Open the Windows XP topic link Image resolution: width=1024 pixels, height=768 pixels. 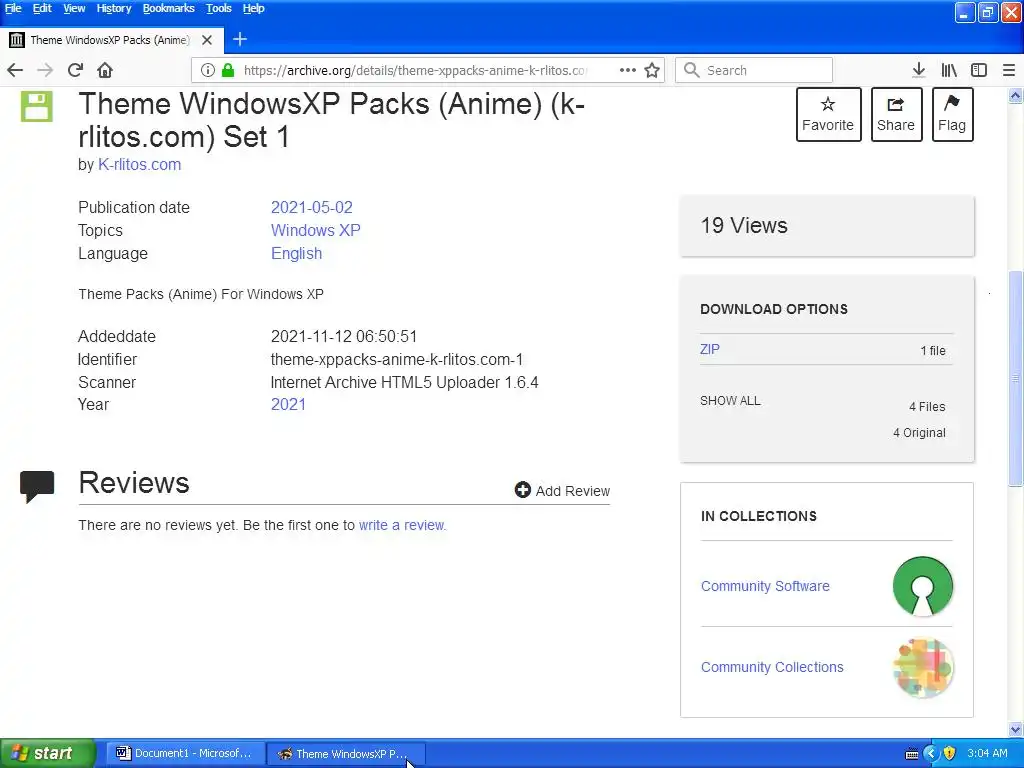pyautogui.click(x=315, y=231)
